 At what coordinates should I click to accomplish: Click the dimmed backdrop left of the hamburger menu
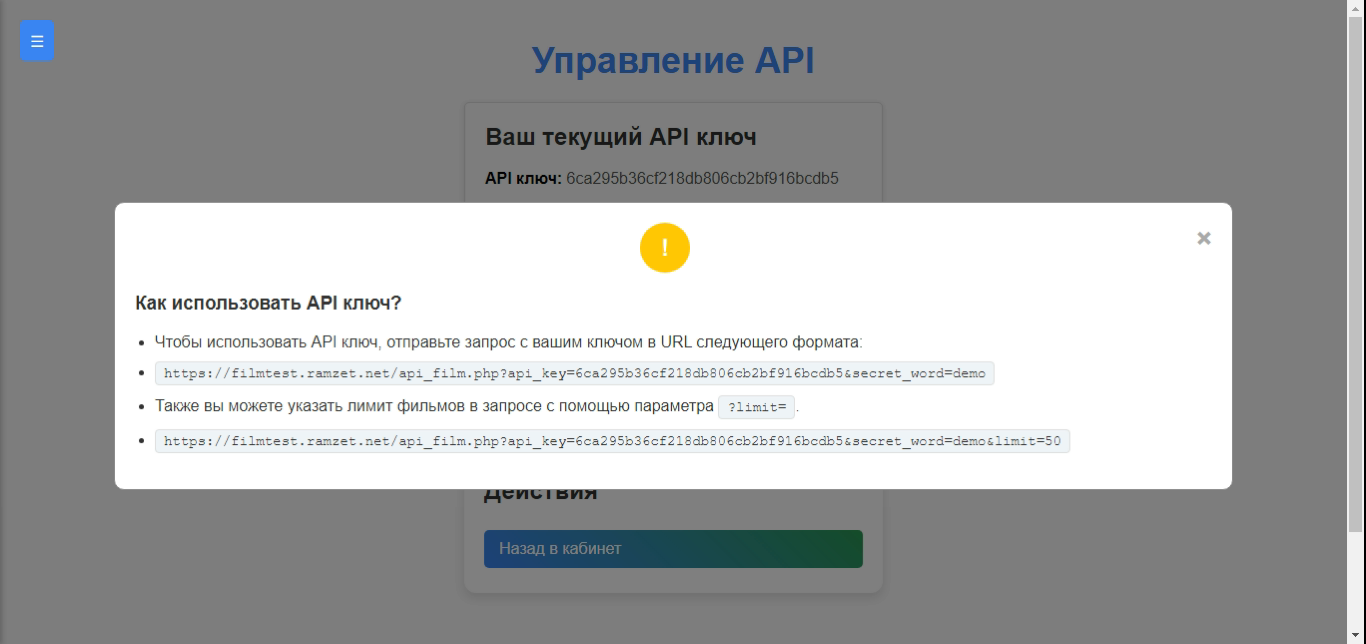pyautogui.click(x=9, y=41)
